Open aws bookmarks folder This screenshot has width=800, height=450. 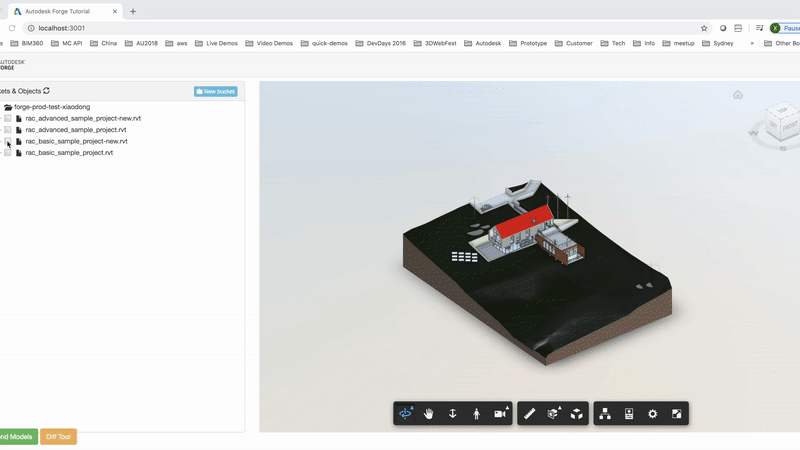(x=176, y=43)
